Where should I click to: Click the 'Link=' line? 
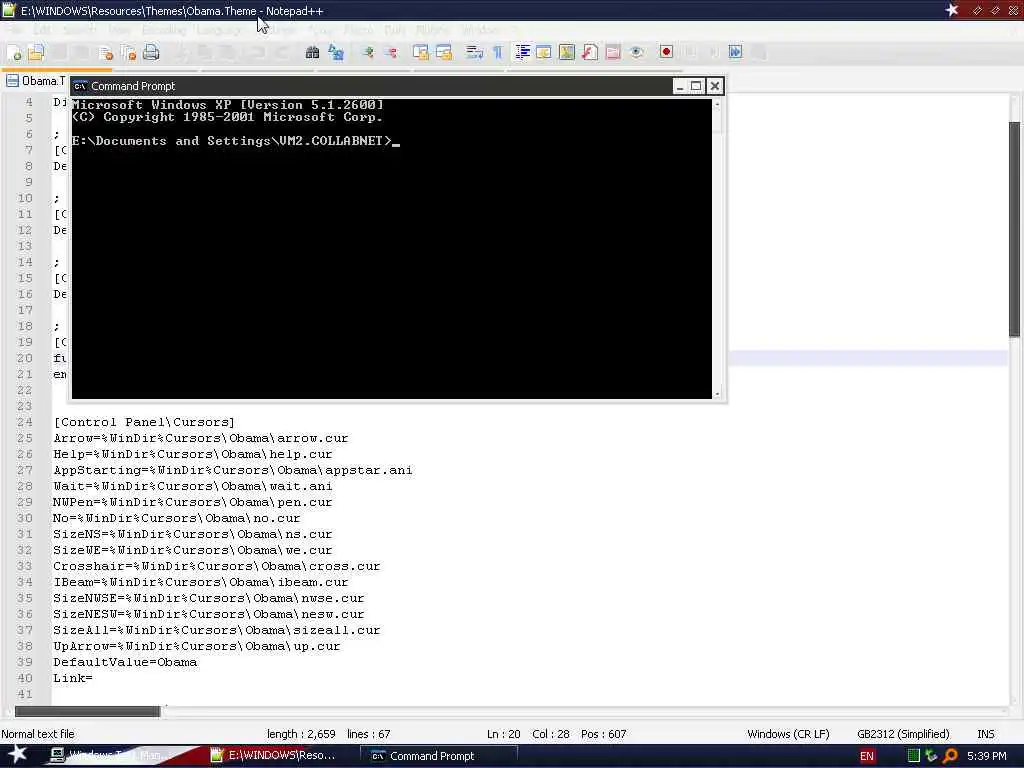[x=72, y=679]
